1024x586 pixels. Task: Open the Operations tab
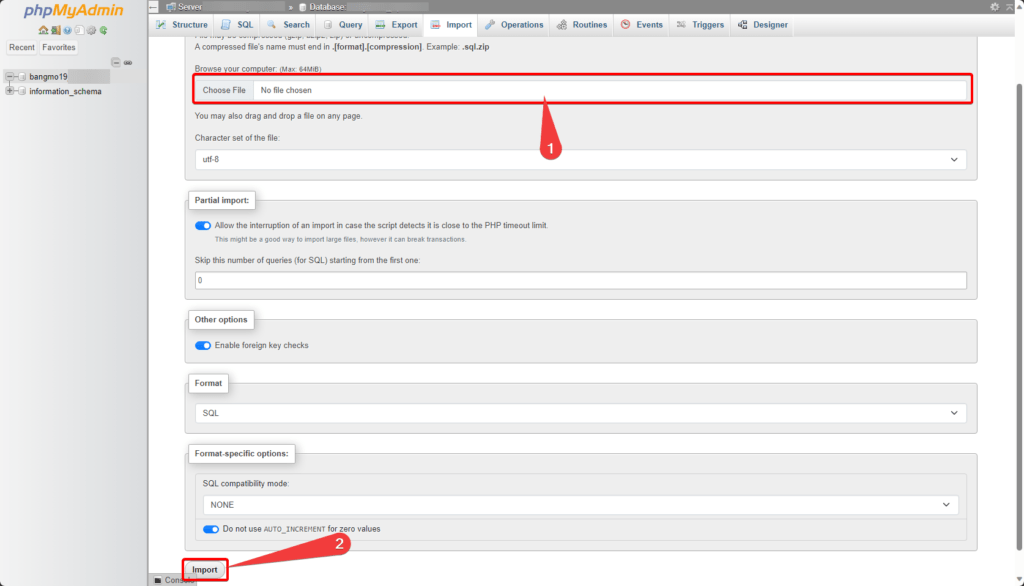(514, 25)
